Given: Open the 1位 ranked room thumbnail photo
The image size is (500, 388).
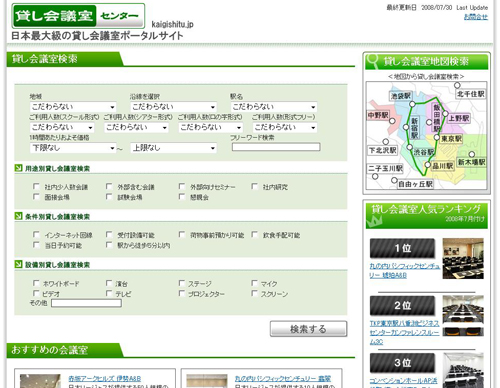Looking at the screenshot, I should coord(463,258).
